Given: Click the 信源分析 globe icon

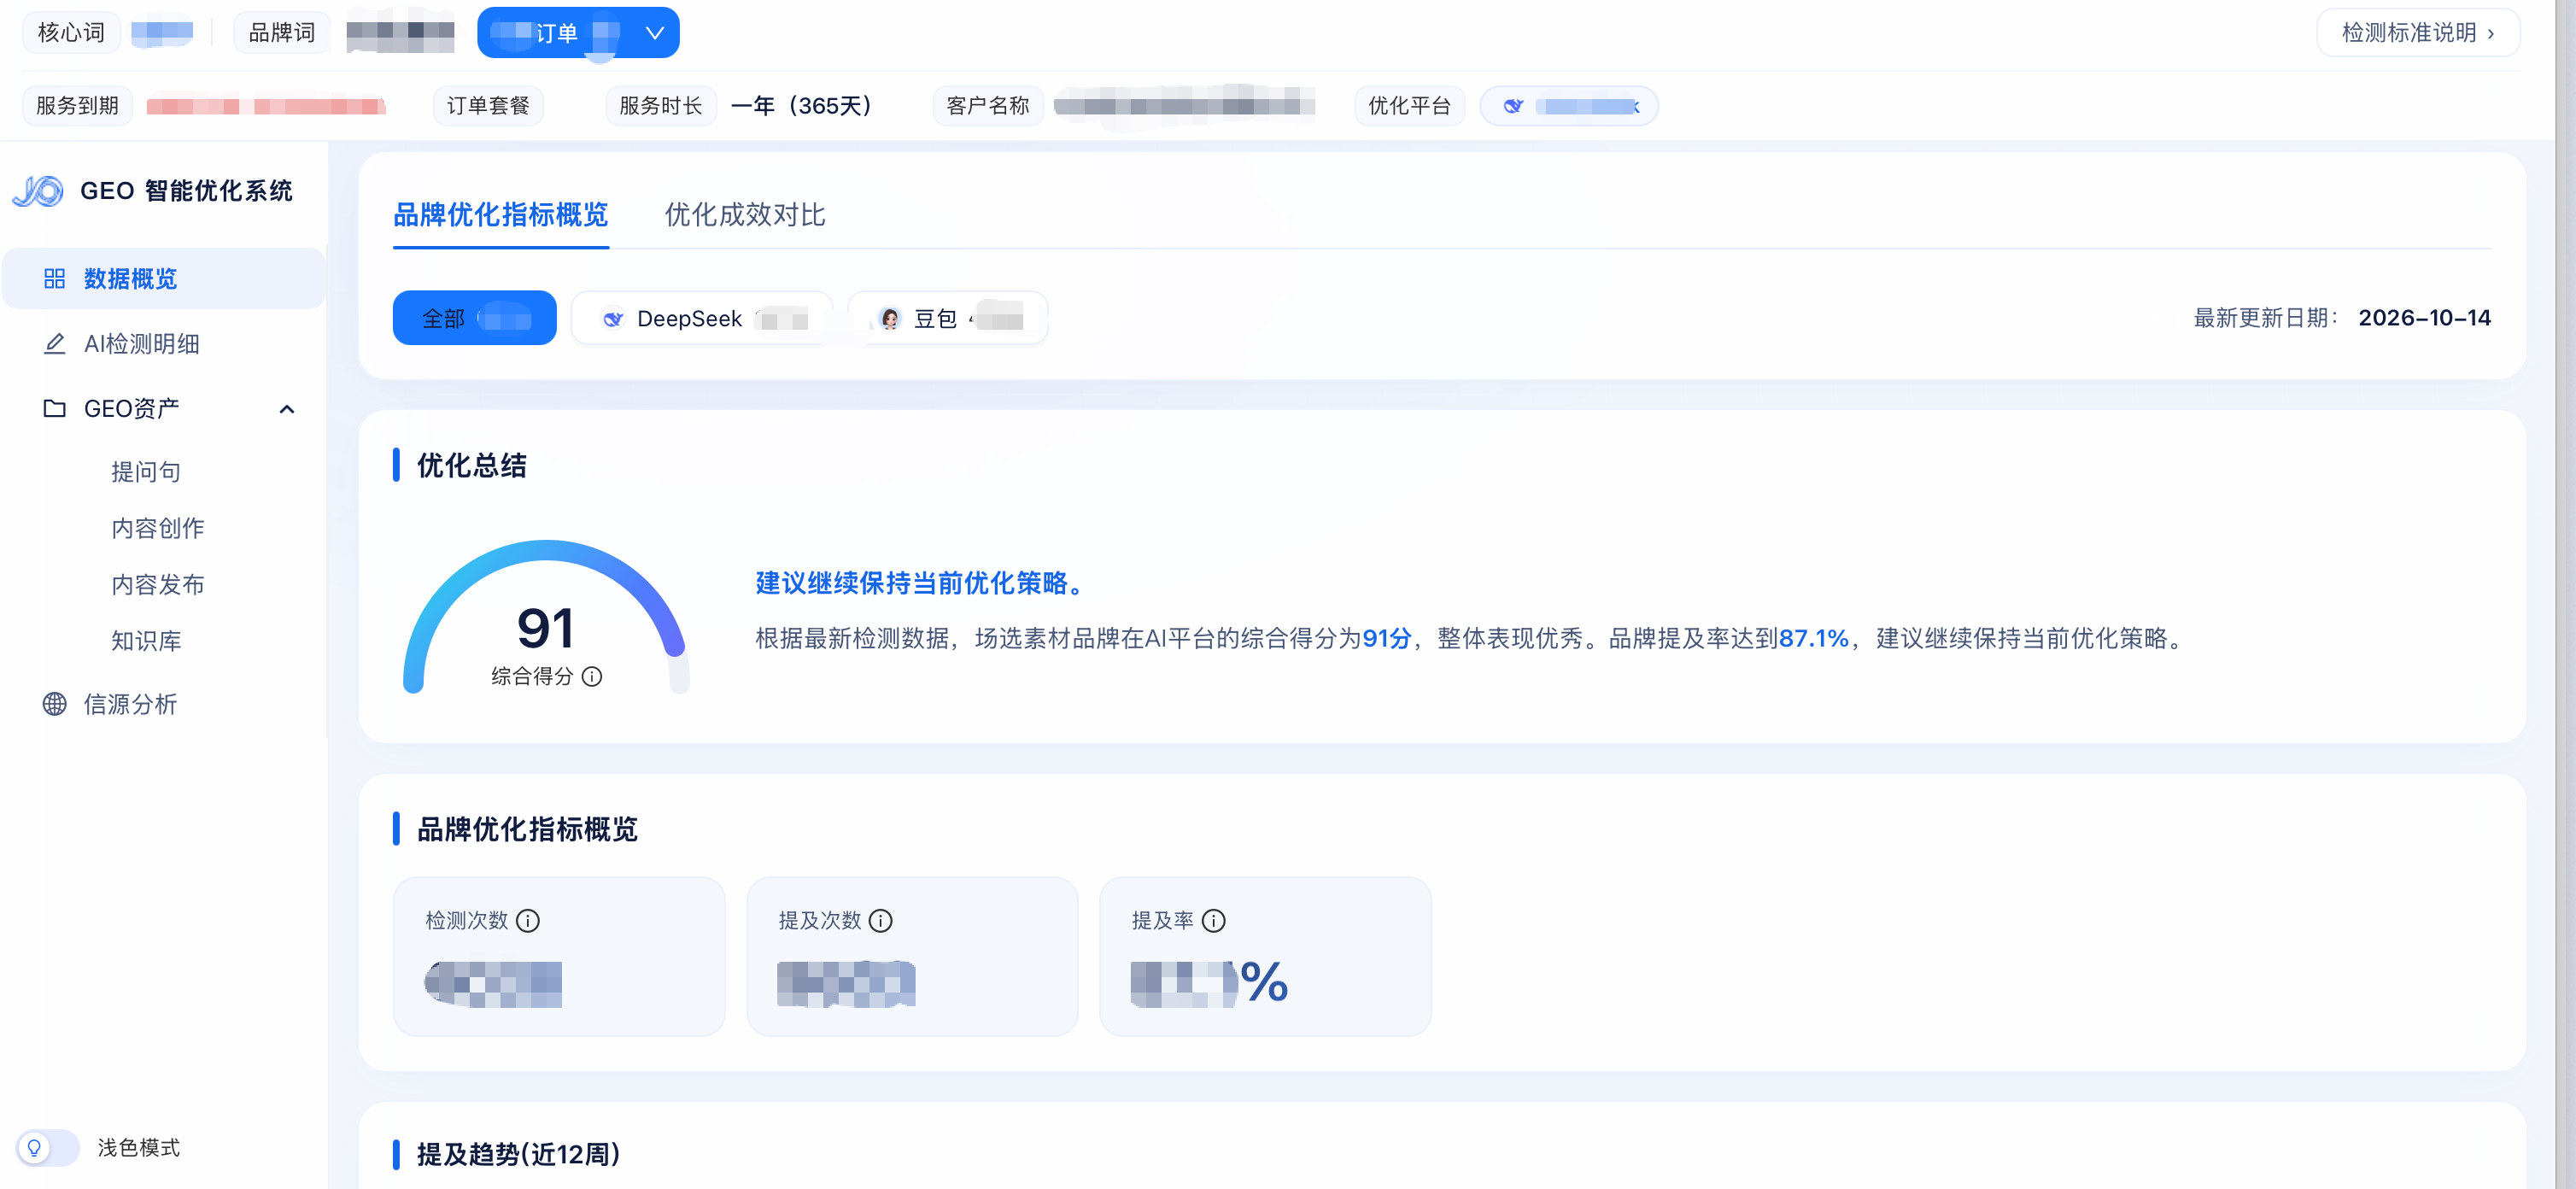Looking at the screenshot, I should (x=54, y=704).
